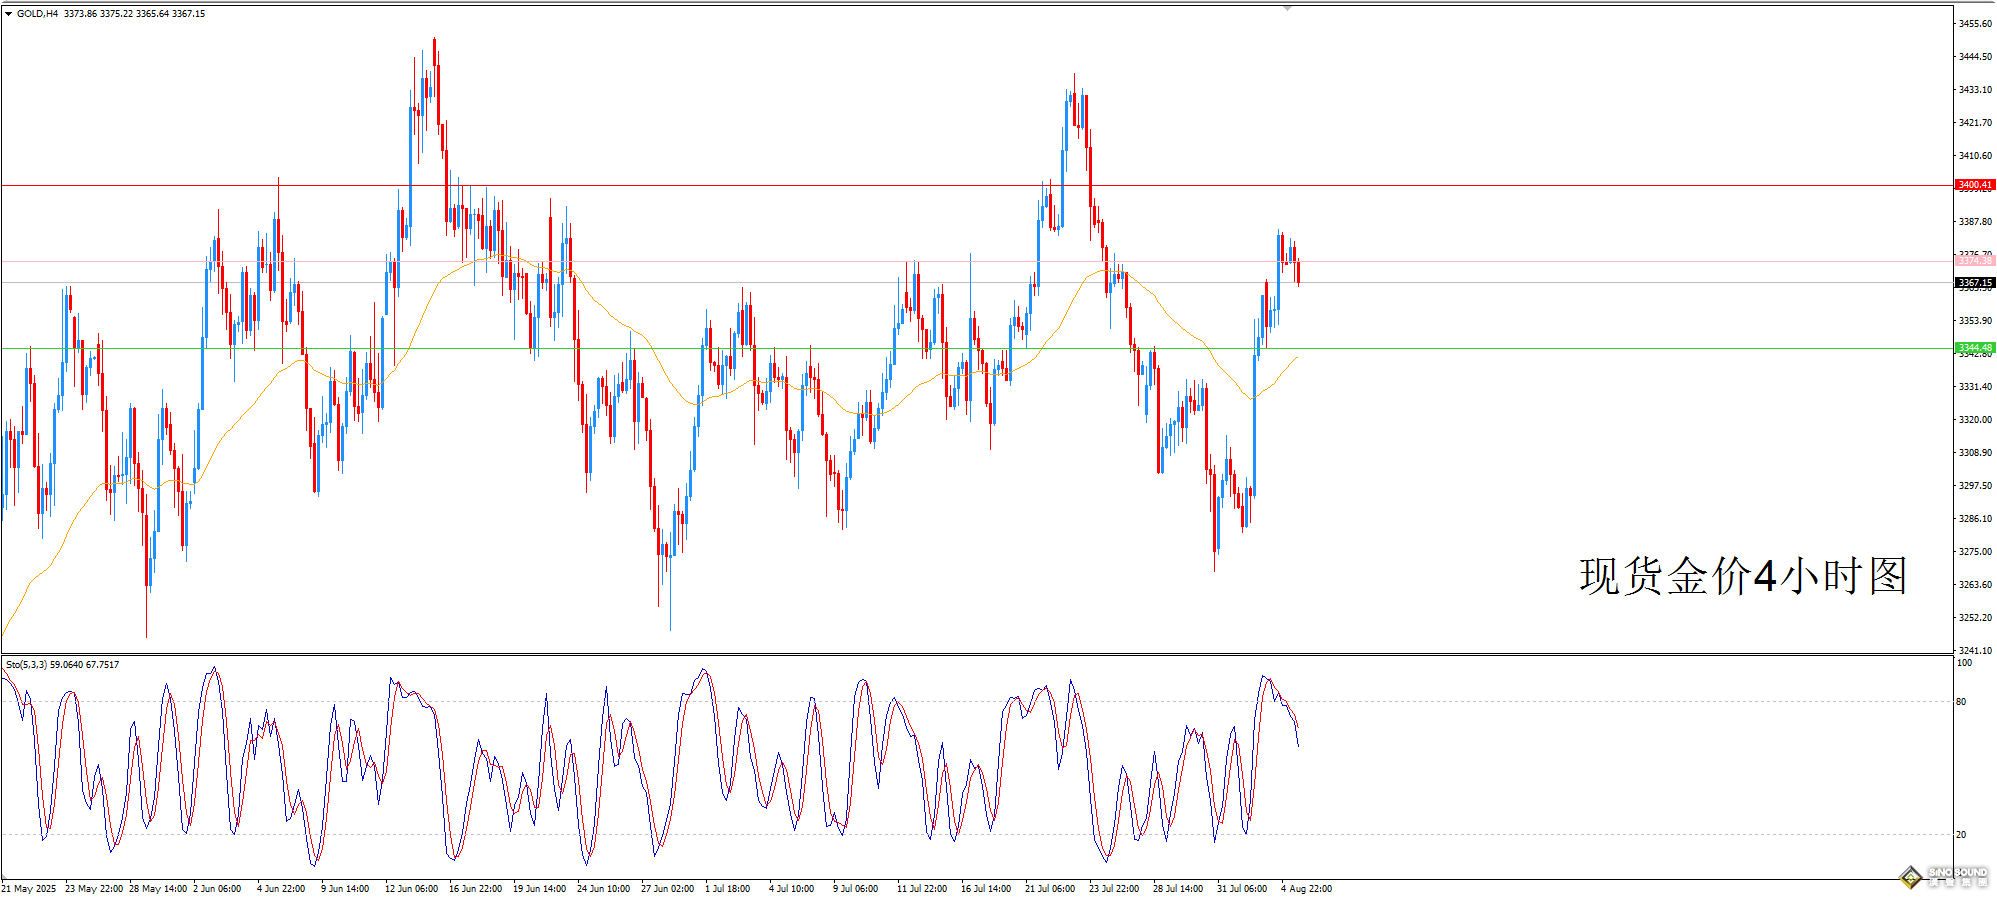Click the stochastic scale 80 level label

tap(1961, 702)
